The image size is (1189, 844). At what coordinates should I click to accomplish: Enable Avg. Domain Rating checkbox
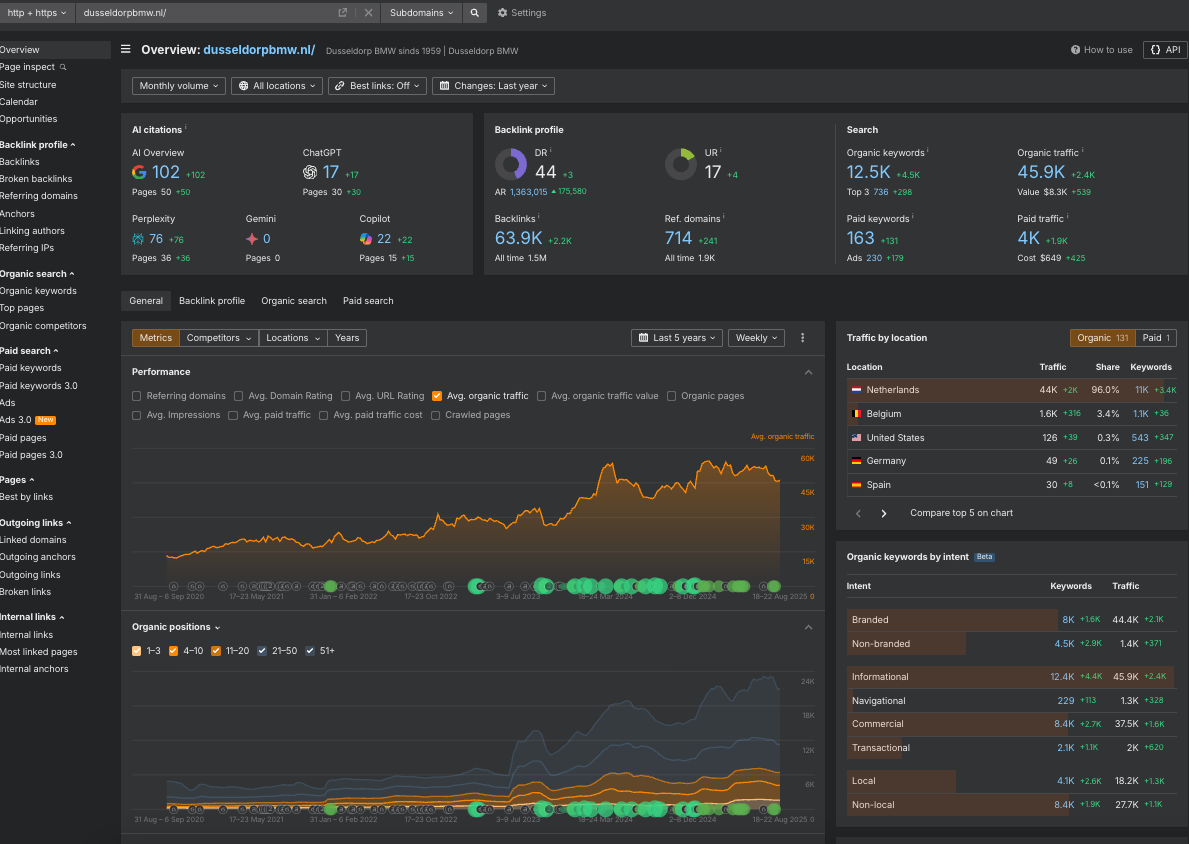[x=238, y=396]
